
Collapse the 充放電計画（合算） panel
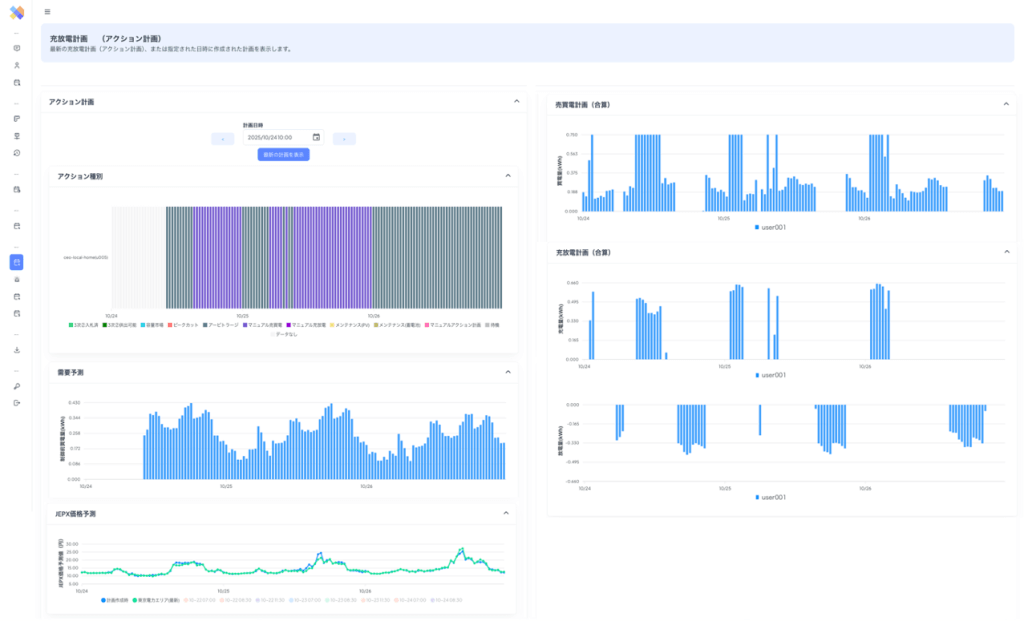(1006, 252)
